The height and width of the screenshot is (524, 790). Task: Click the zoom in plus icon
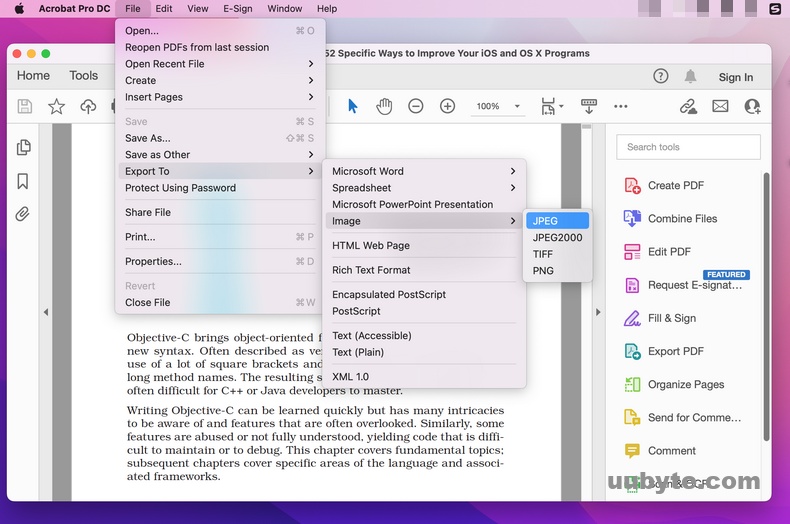[447, 106]
